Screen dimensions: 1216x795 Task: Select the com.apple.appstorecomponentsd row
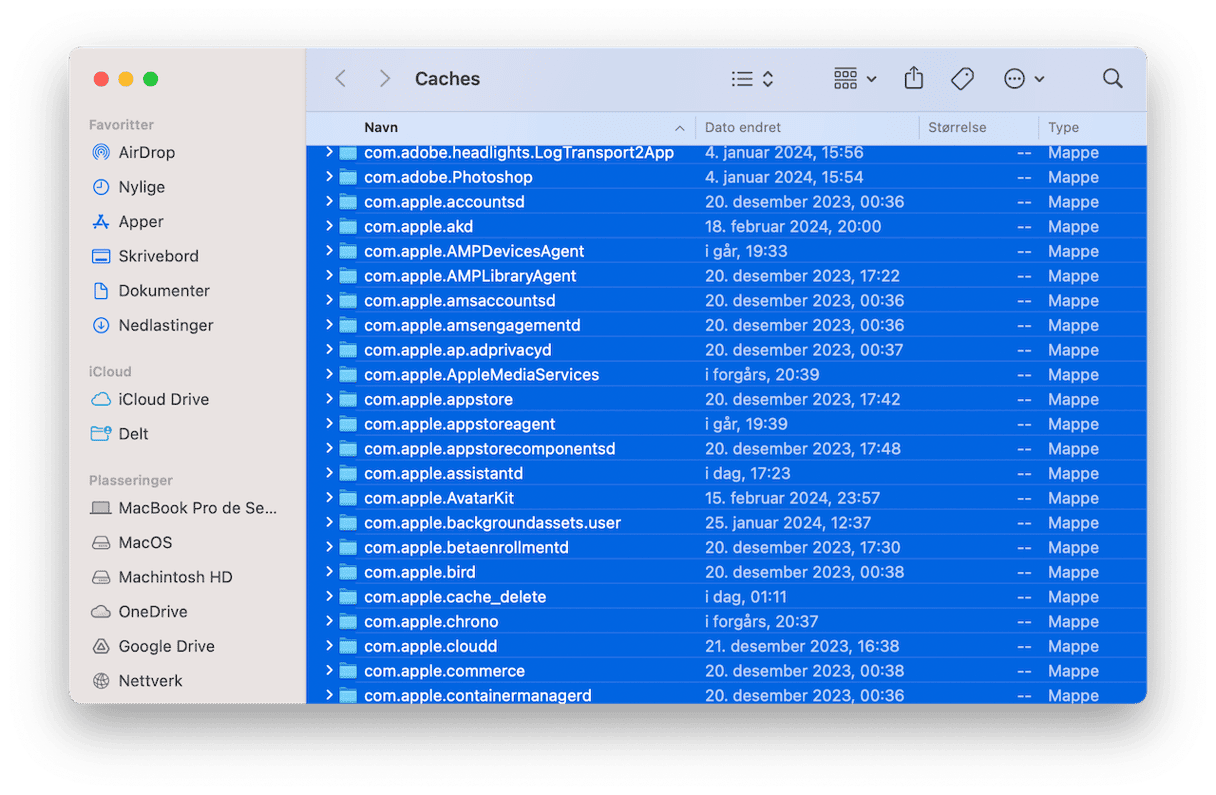click(x=726, y=449)
